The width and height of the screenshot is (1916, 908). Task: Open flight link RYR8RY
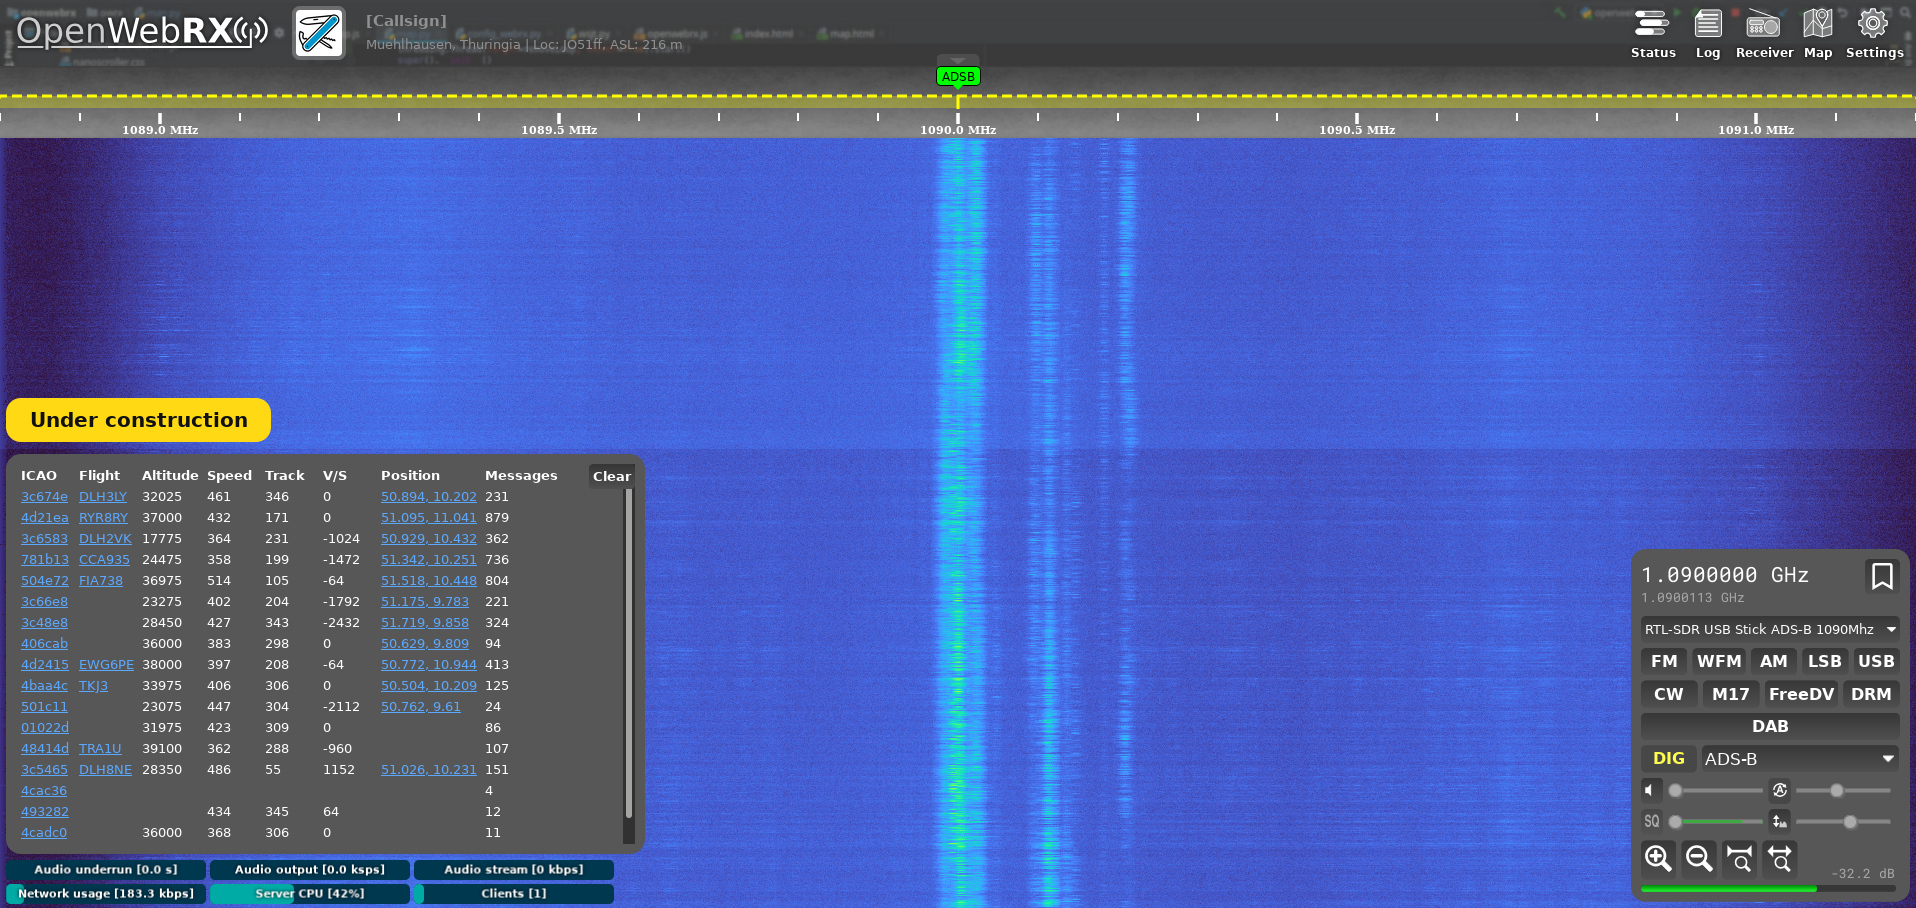pyautogui.click(x=103, y=517)
